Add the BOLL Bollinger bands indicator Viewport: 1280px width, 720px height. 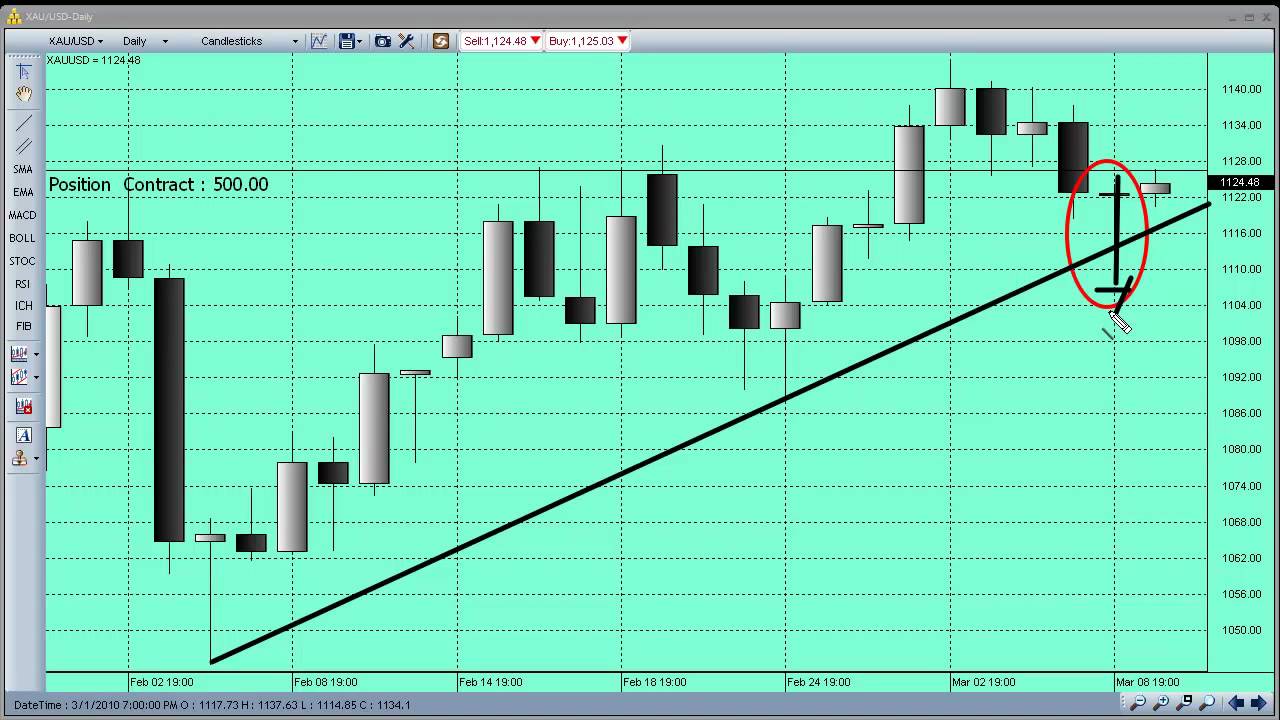(x=23, y=238)
